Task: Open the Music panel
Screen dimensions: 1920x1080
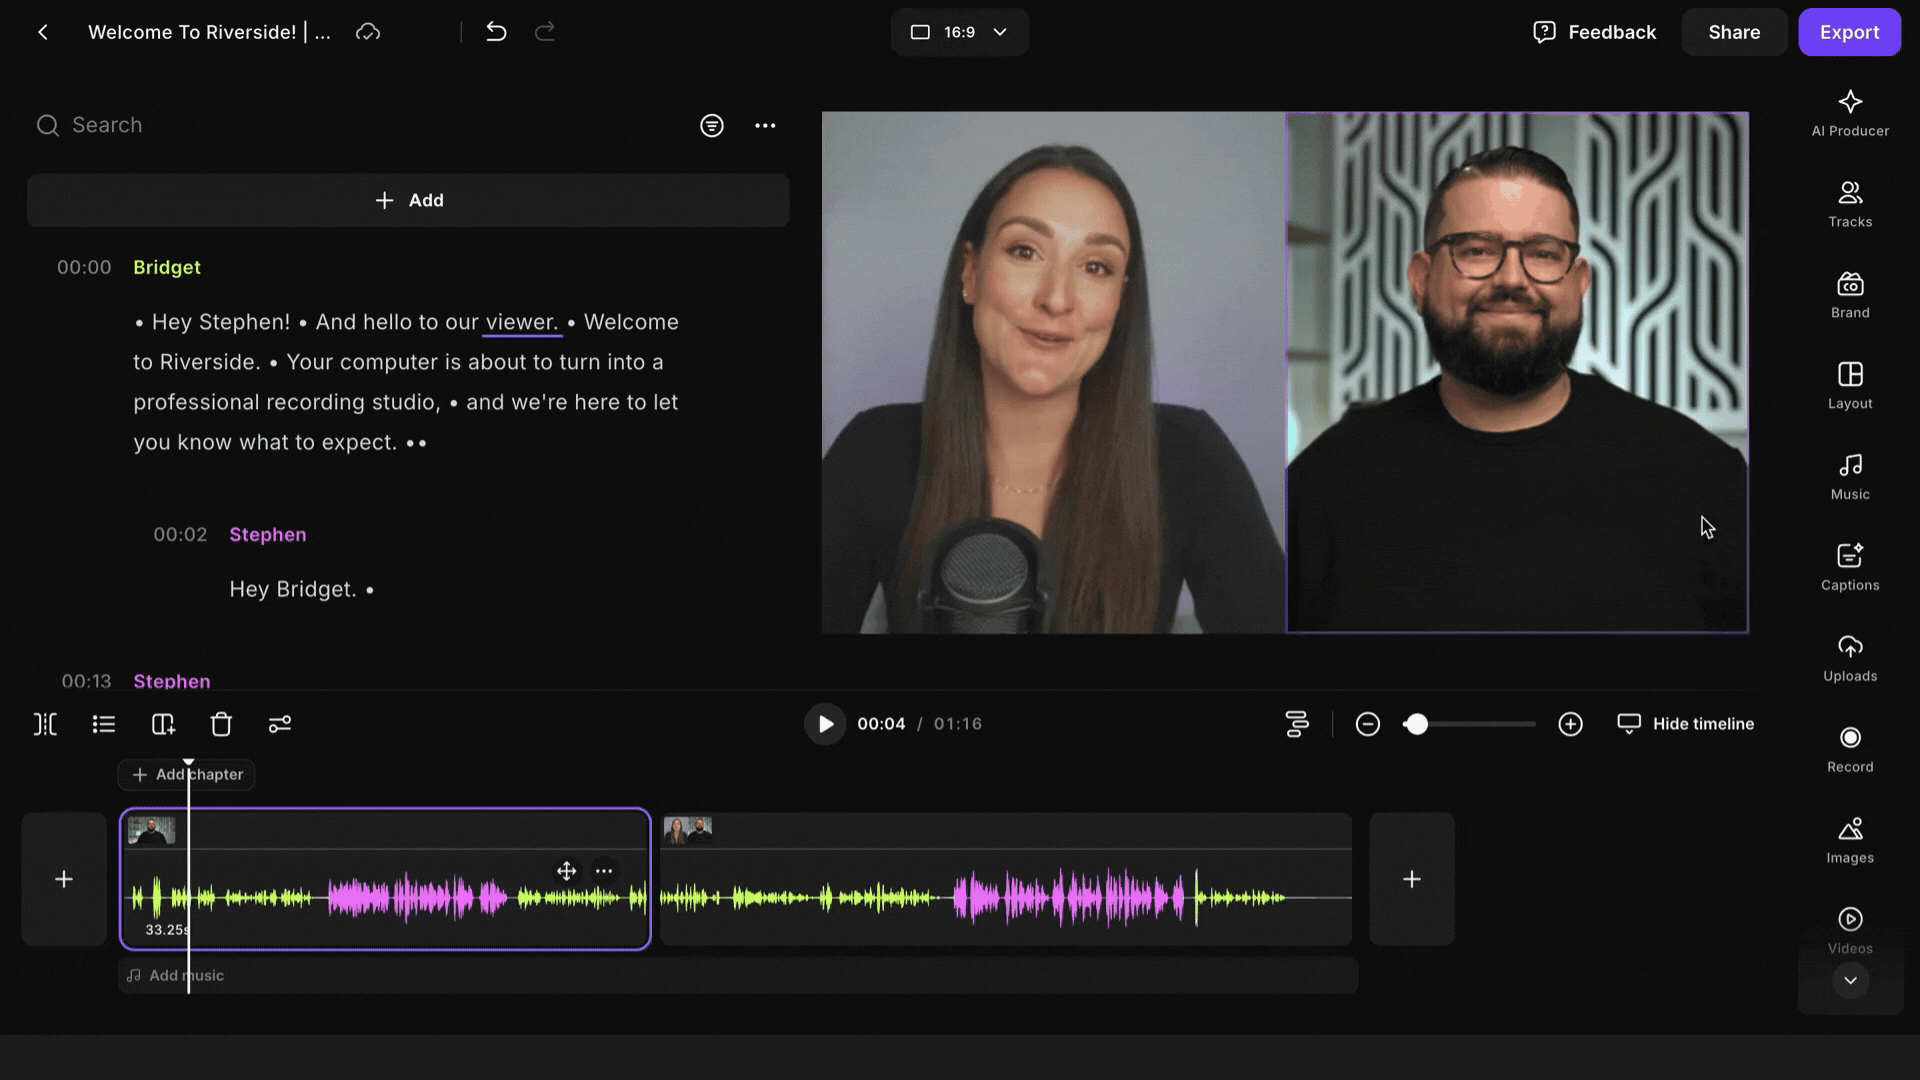Action: 1849,476
